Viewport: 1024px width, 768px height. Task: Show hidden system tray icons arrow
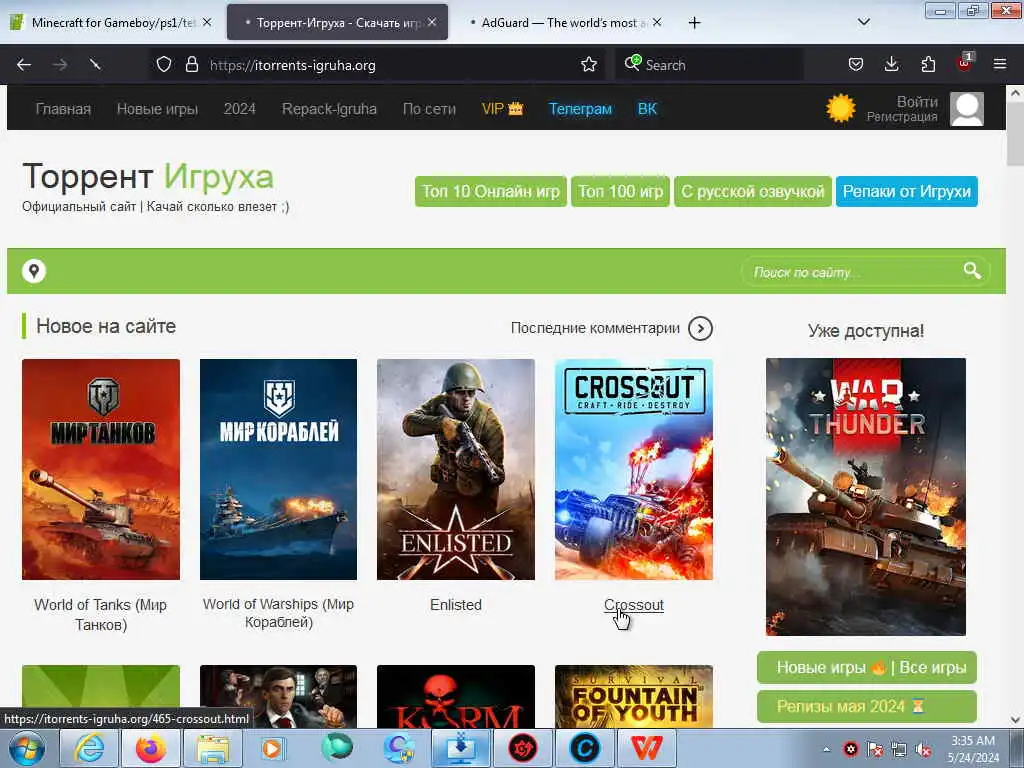coord(826,750)
